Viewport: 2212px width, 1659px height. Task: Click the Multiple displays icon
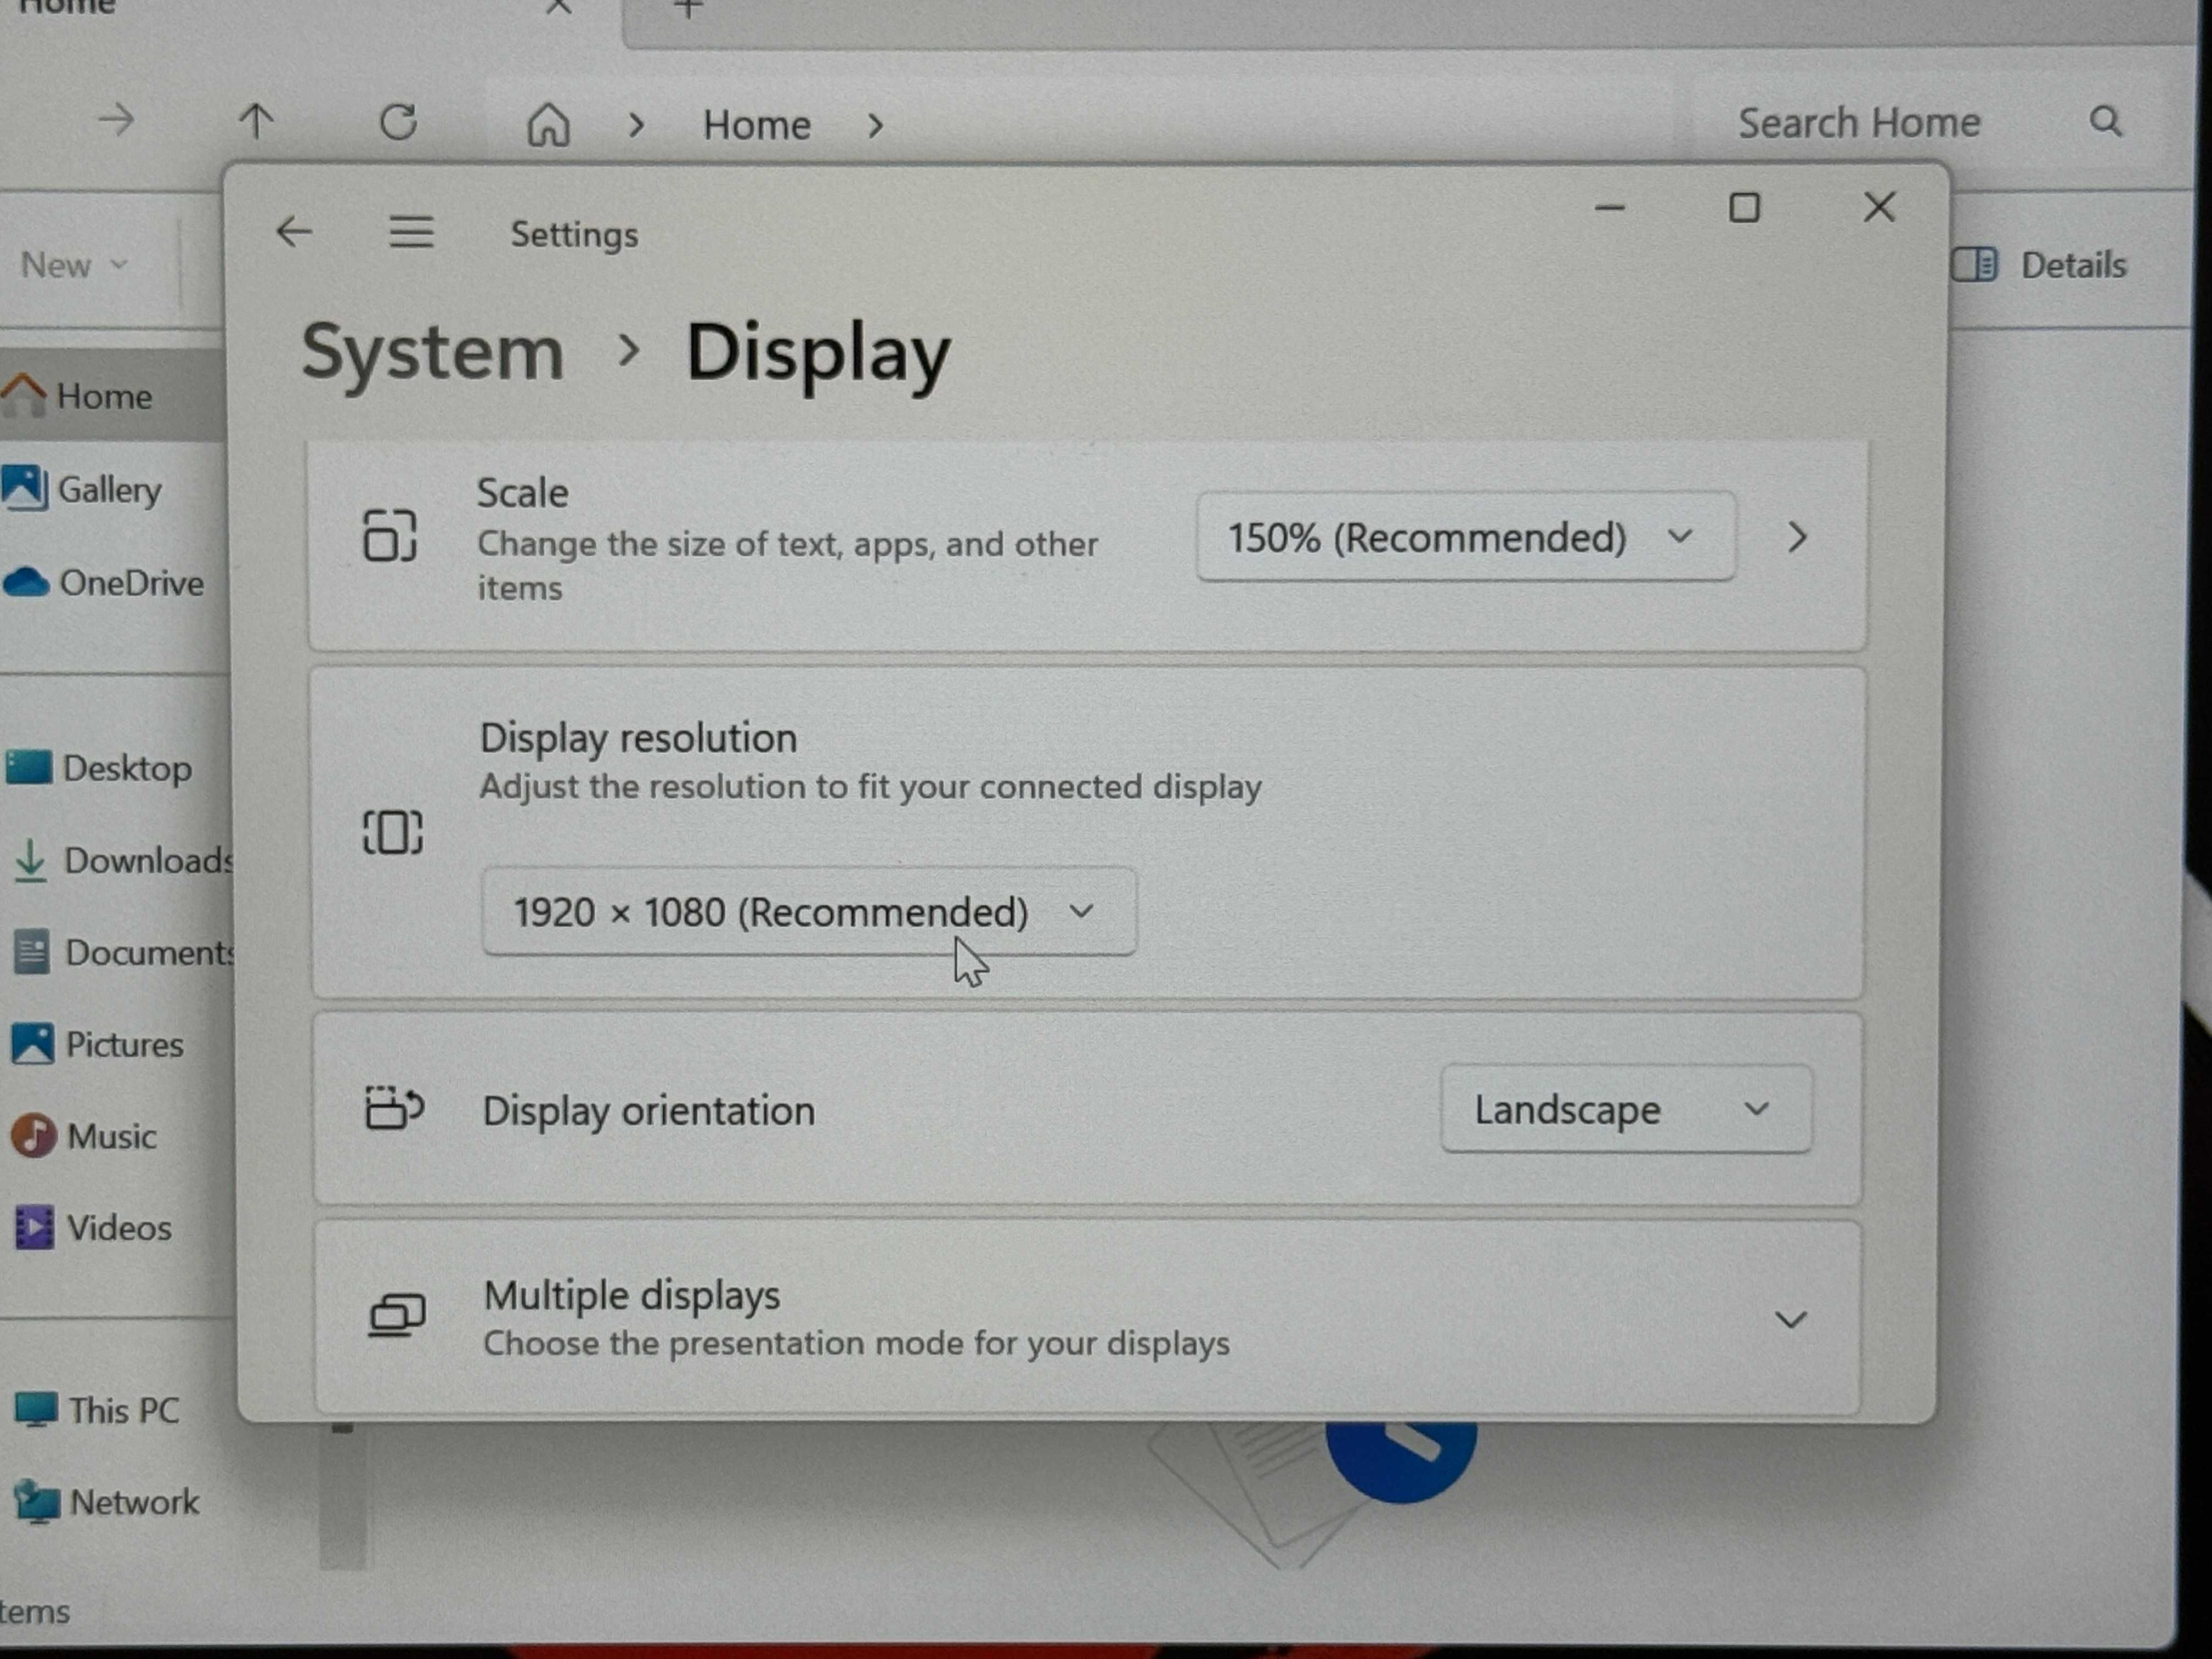point(397,1314)
